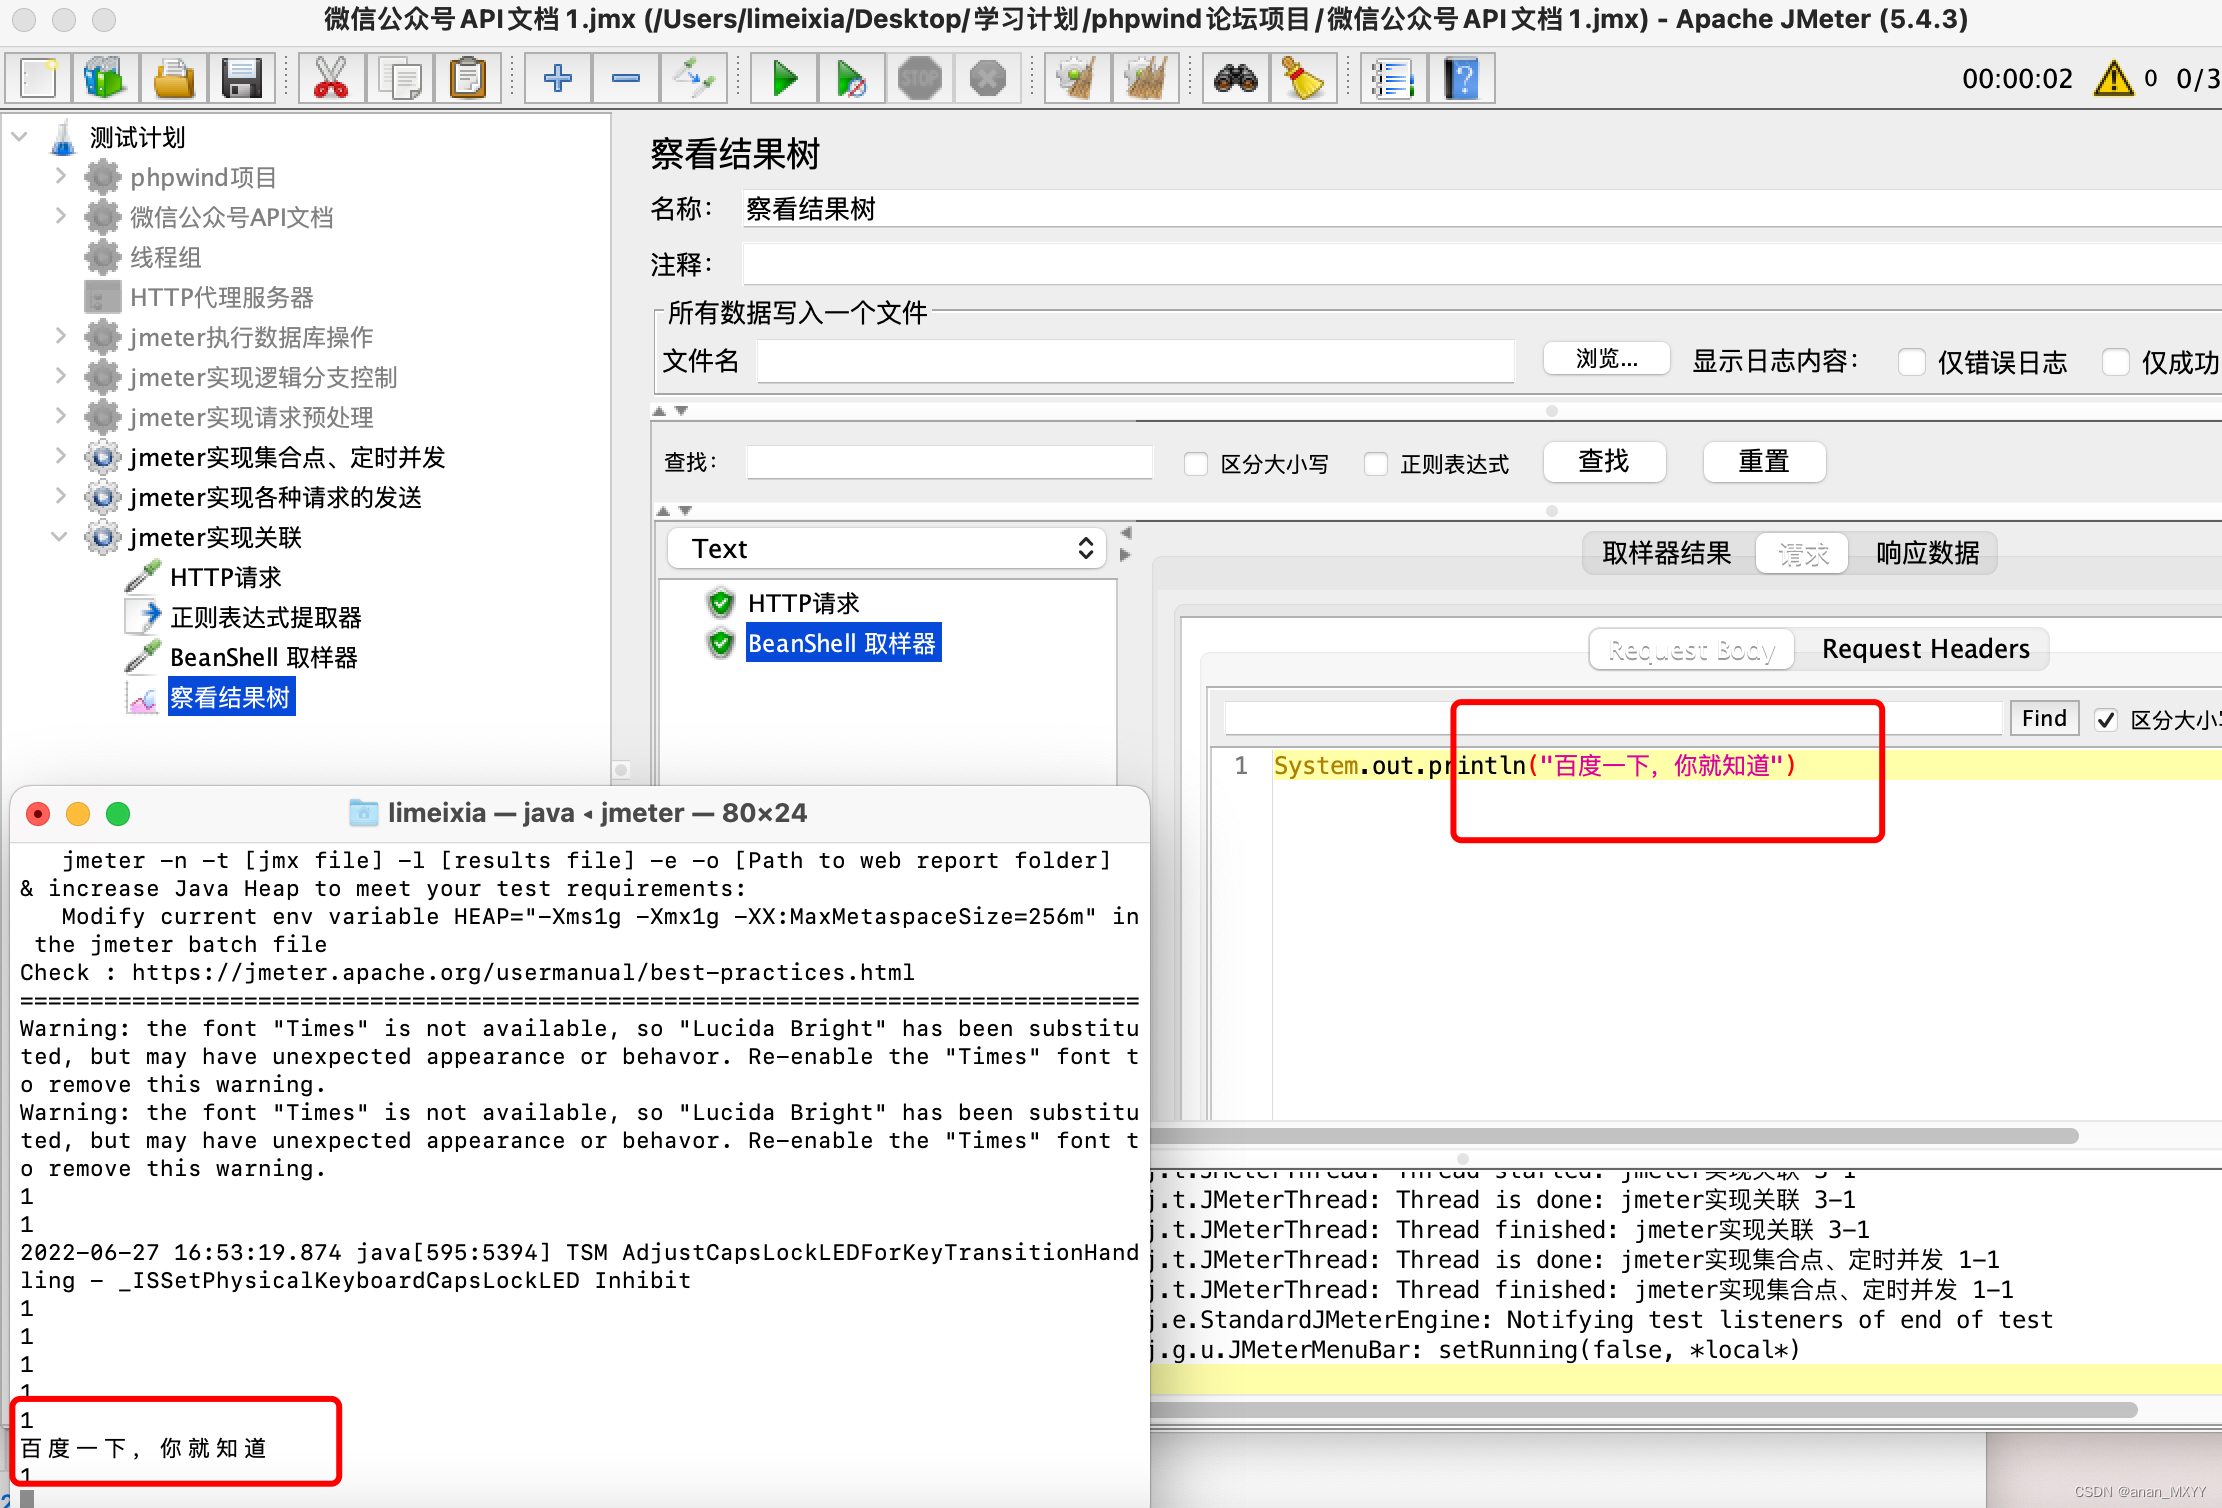The width and height of the screenshot is (2222, 1508).
Task: Click the 重置 reset button
Action: pos(1763,462)
